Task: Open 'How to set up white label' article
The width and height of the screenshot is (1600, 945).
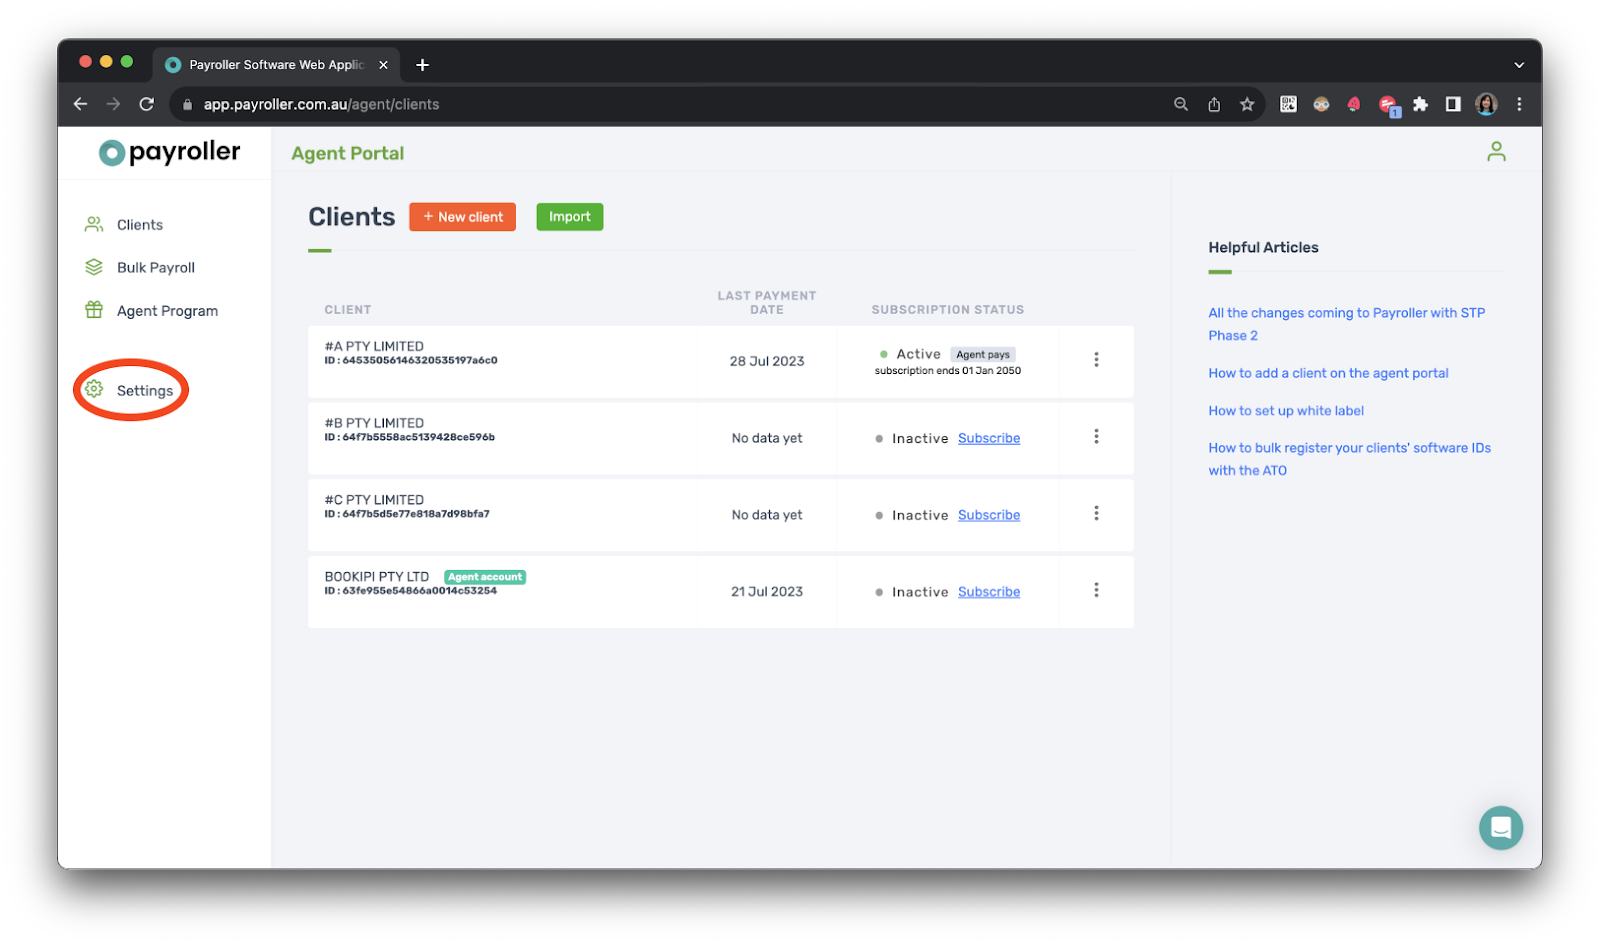Action: click(1286, 411)
